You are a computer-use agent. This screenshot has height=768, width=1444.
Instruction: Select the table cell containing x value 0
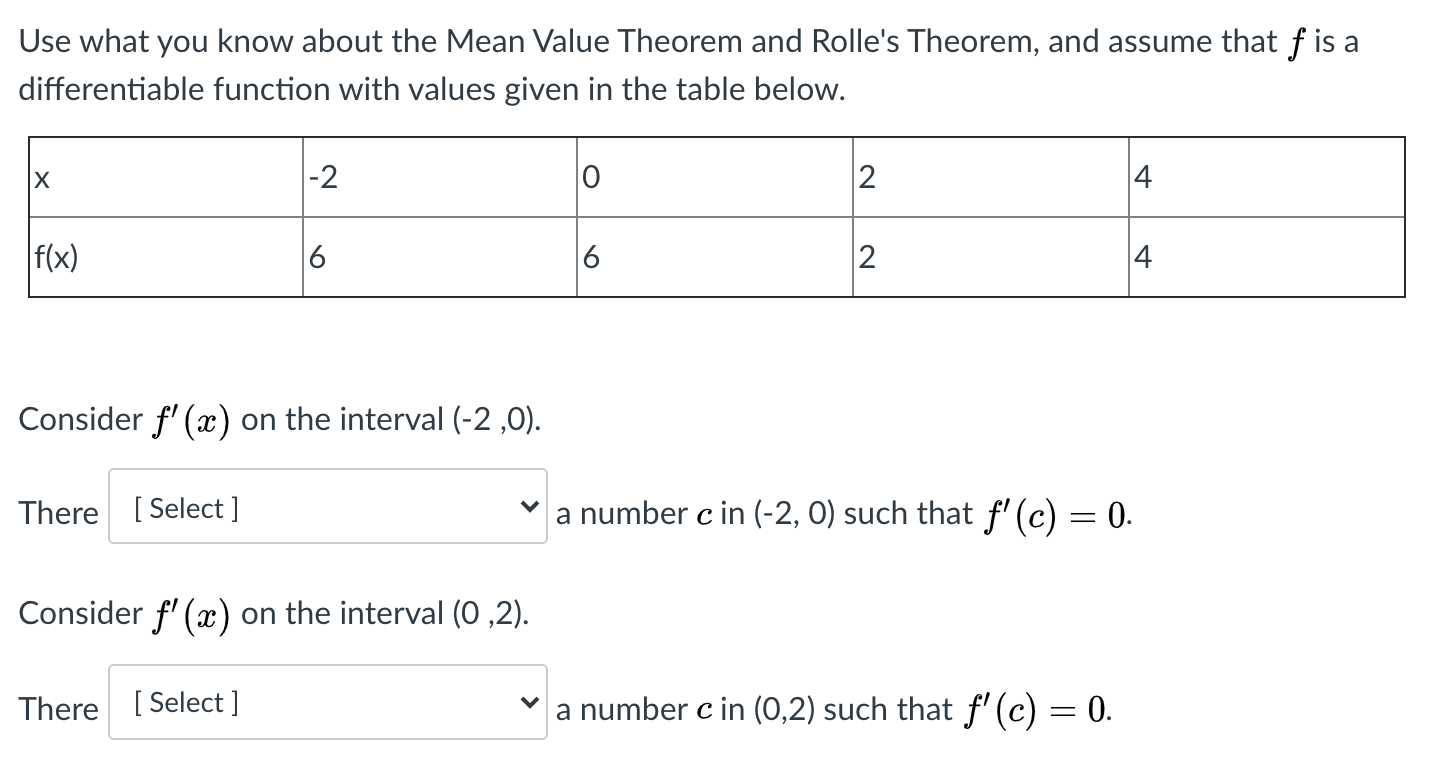(714, 175)
